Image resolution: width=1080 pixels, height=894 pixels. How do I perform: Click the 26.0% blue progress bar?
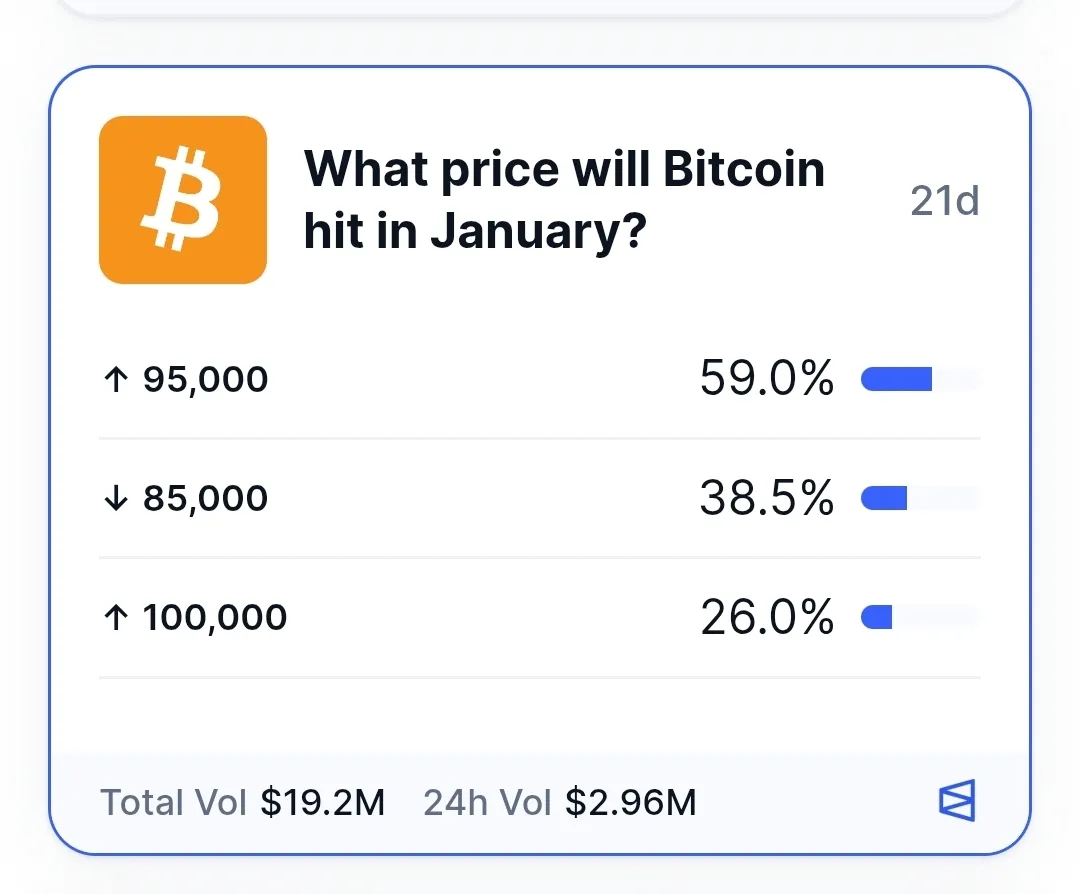(877, 618)
